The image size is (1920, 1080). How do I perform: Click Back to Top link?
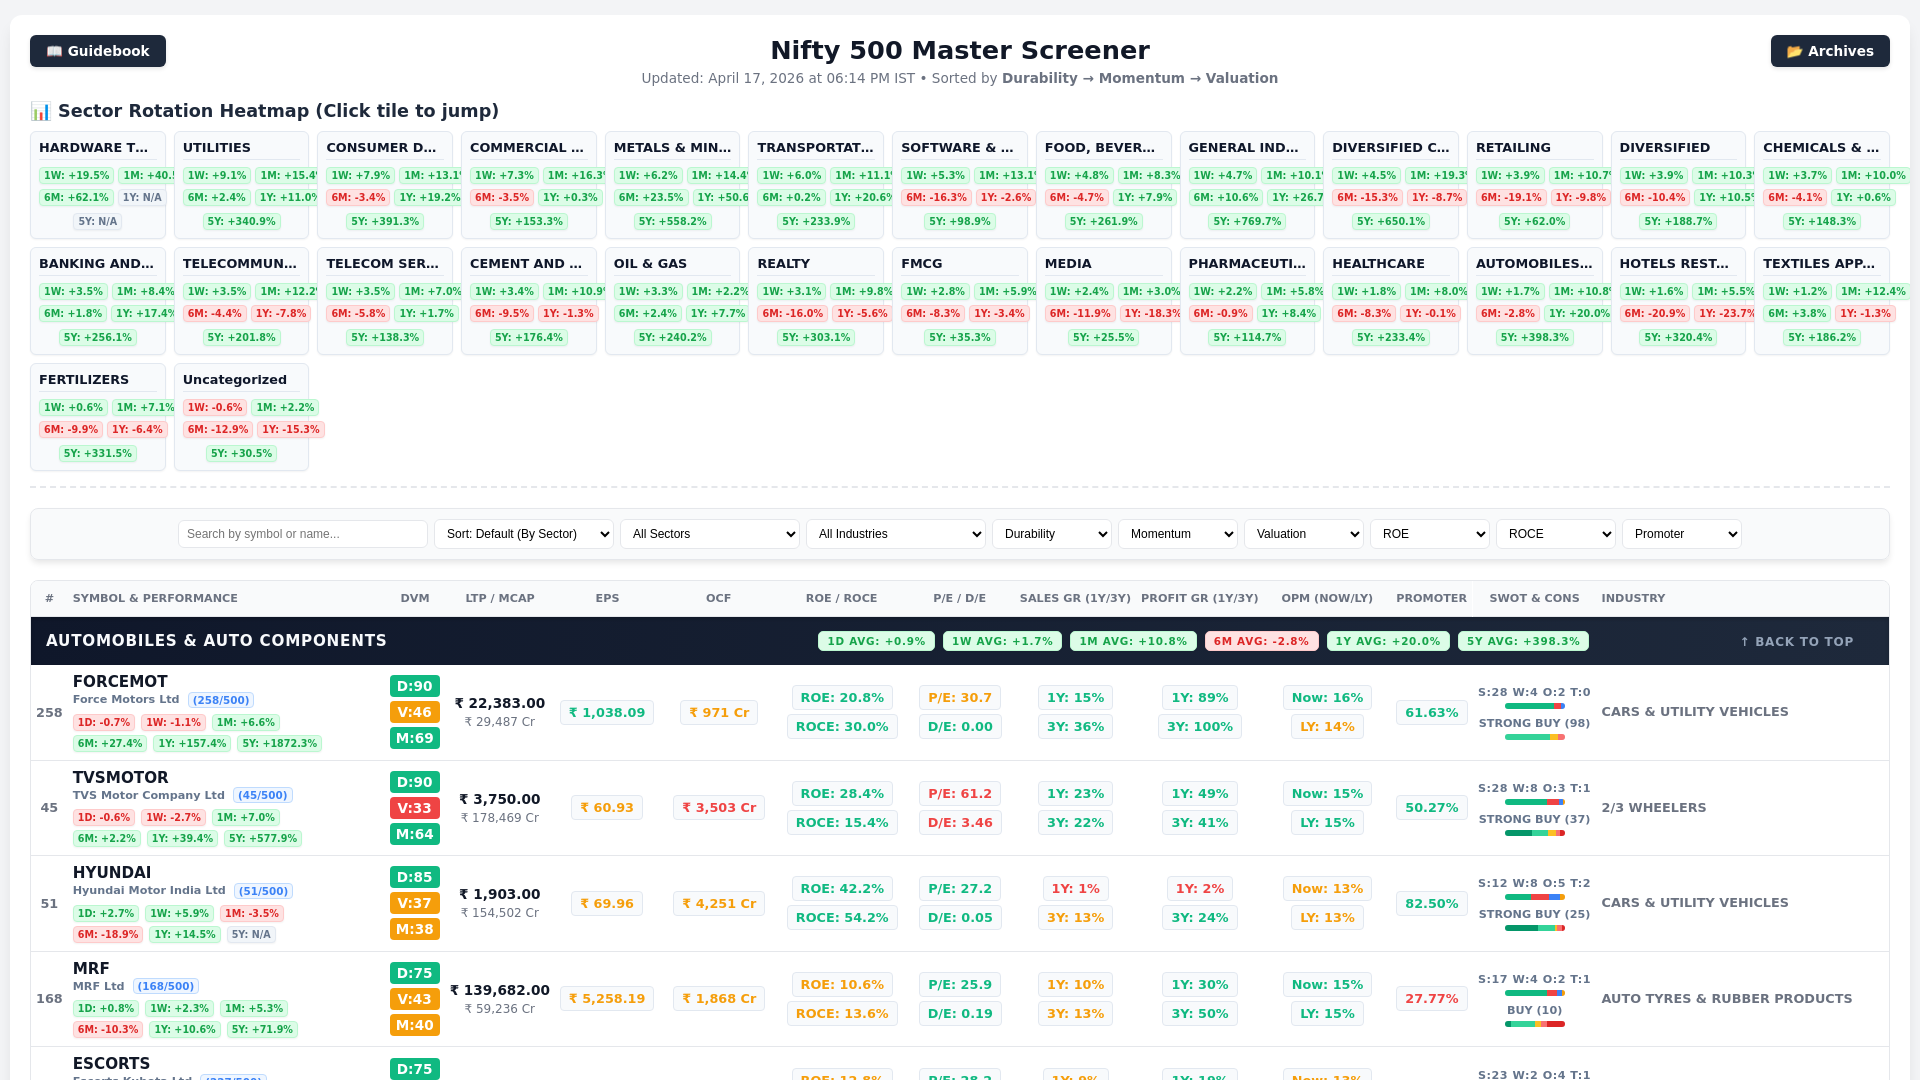(1796, 642)
